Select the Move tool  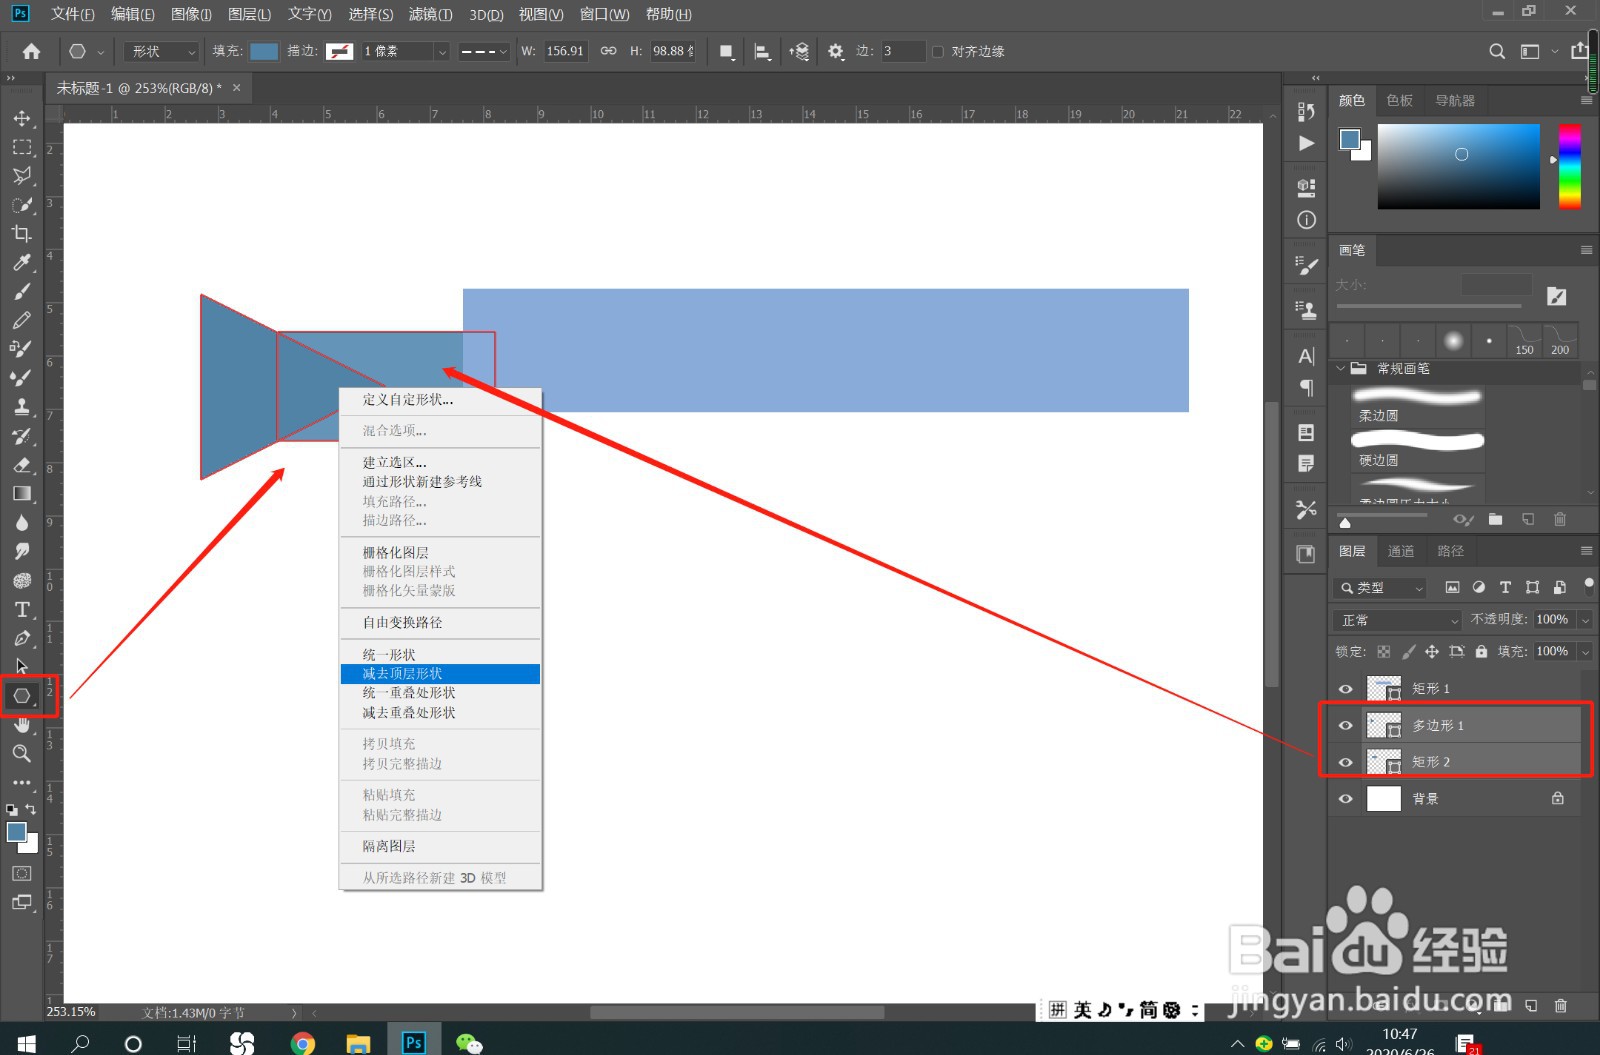(21, 118)
